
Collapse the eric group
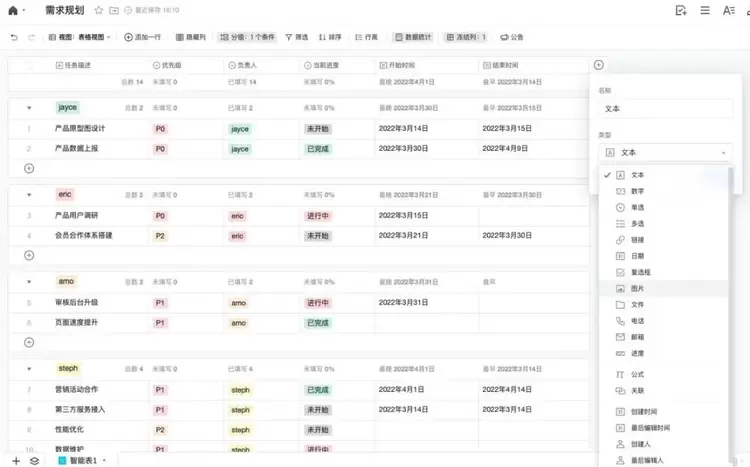[x=29, y=195]
